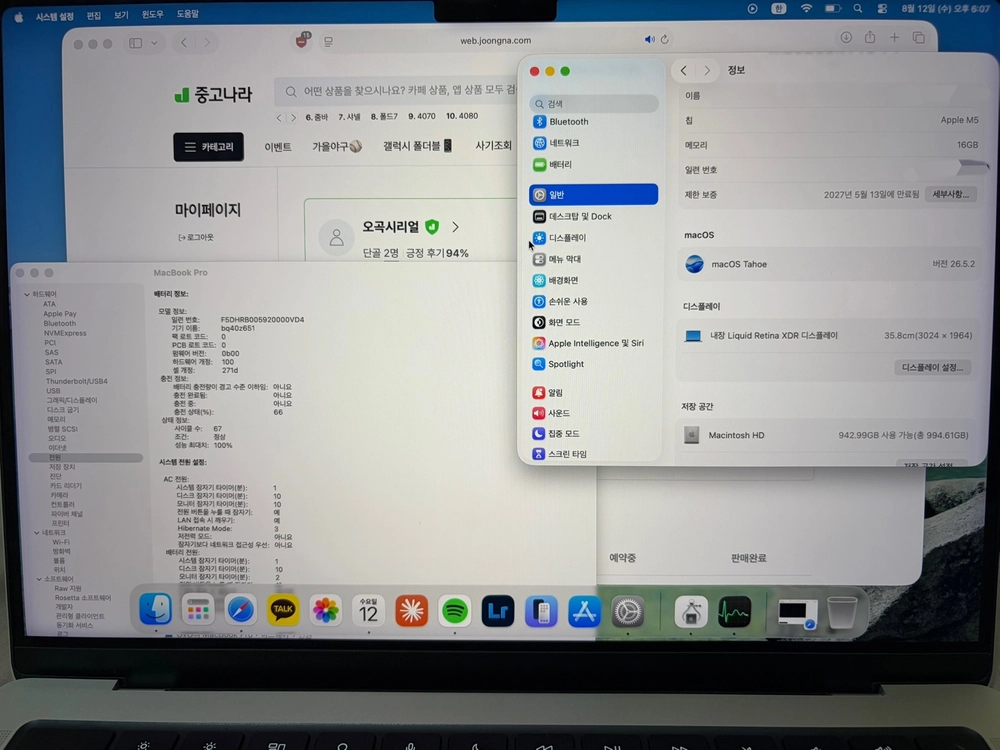Open Photos app from the Dock
This screenshot has height=750, width=1000.
325,611
